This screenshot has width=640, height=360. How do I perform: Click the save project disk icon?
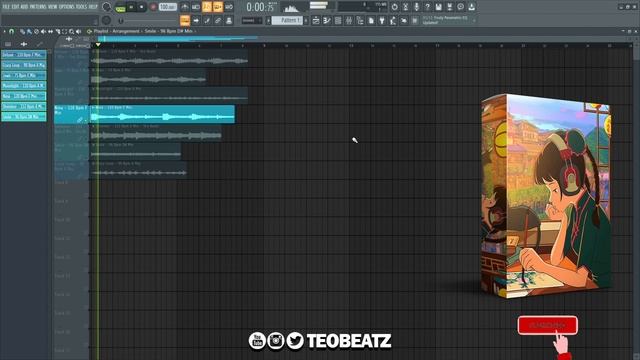coord(438,7)
